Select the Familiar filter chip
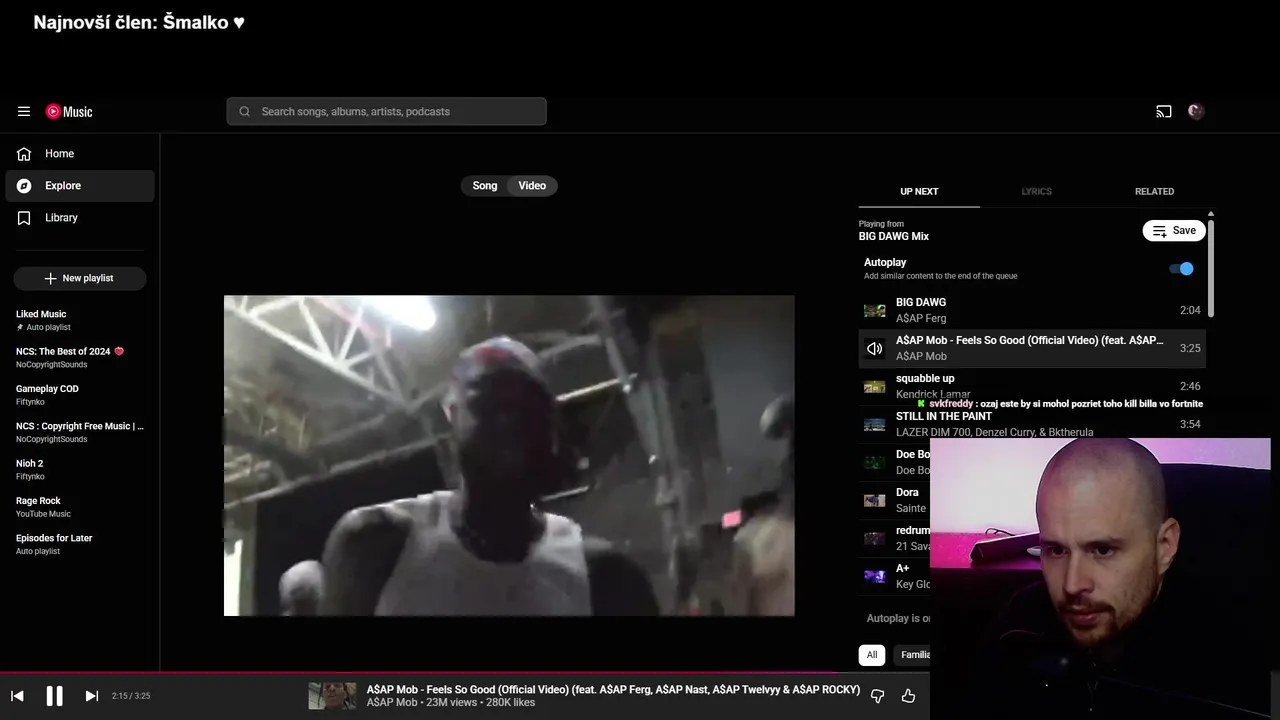 (x=912, y=655)
